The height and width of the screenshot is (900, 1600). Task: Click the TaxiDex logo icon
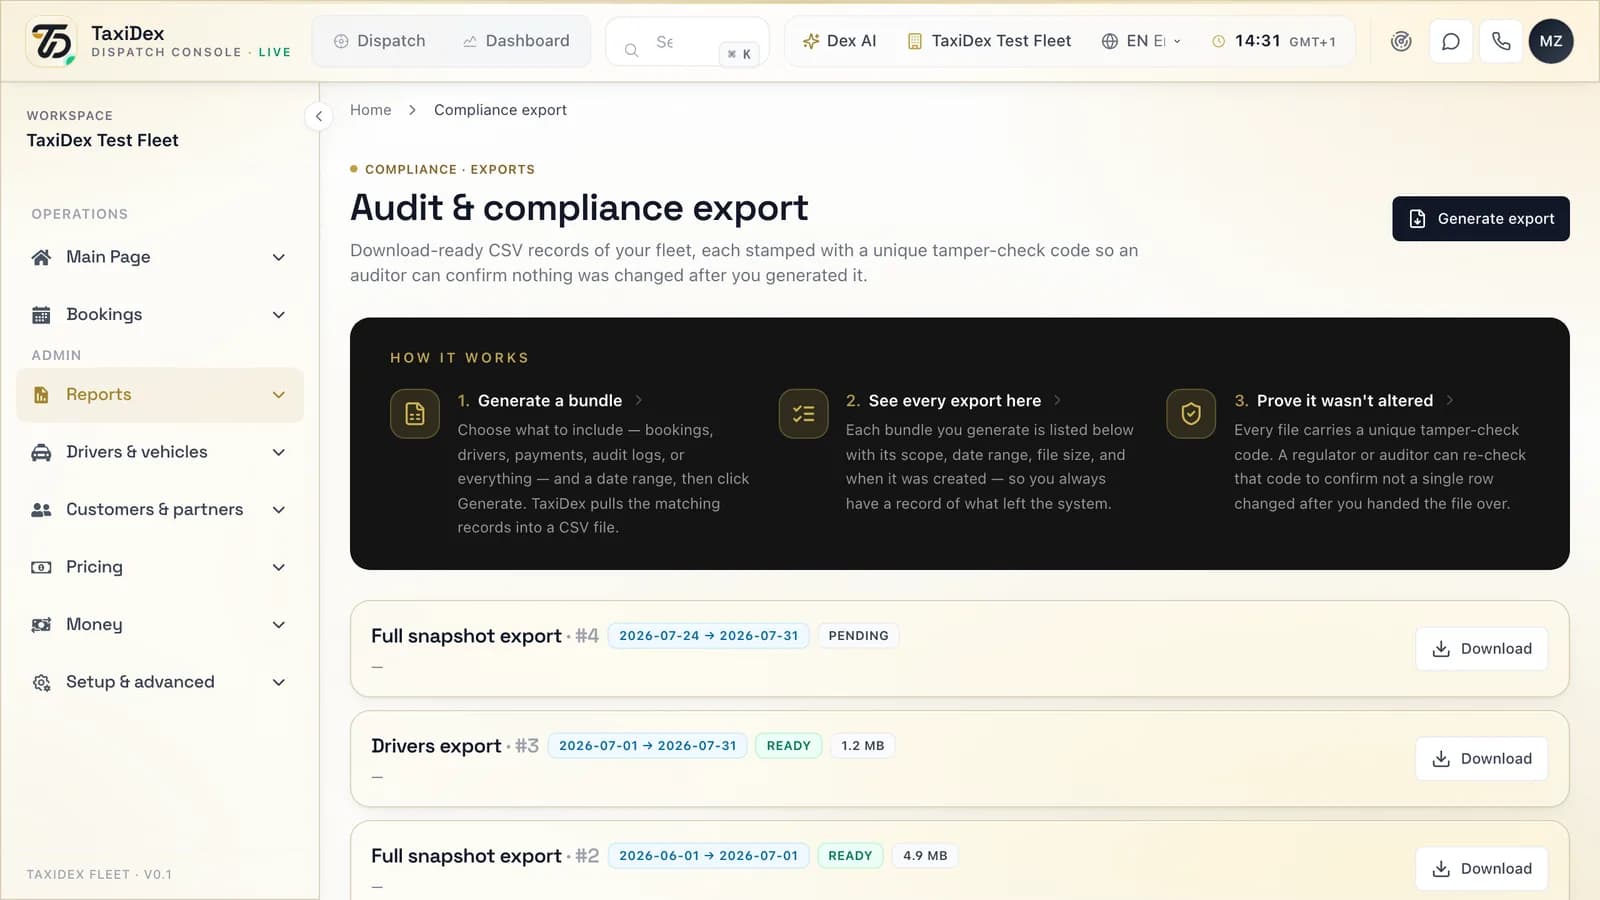click(x=52, y=41)
